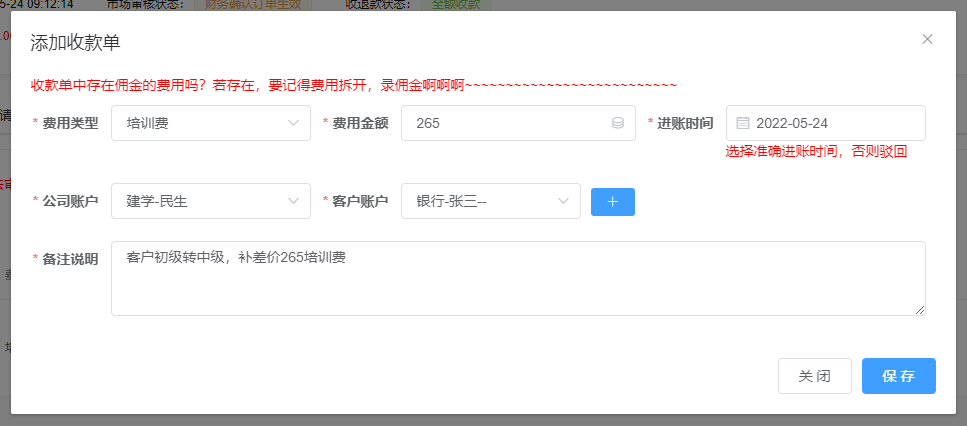Click the 添加收款单 dialog title
Image resolution: width=967 pixels, height=426 pixels.
click(x=76, y=41)
